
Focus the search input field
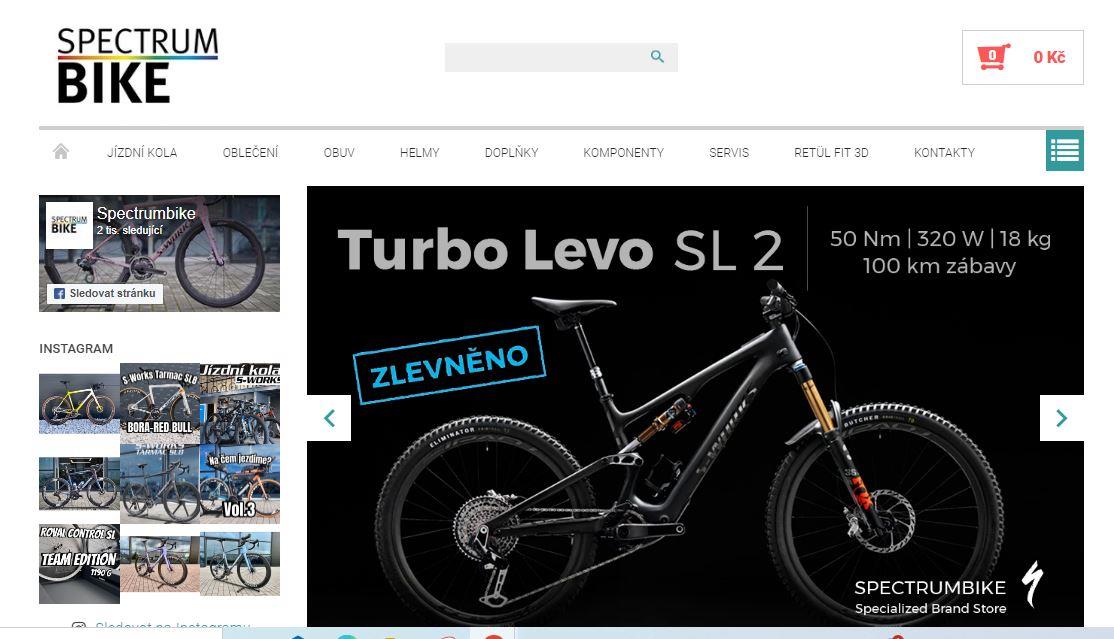point(546,57)
